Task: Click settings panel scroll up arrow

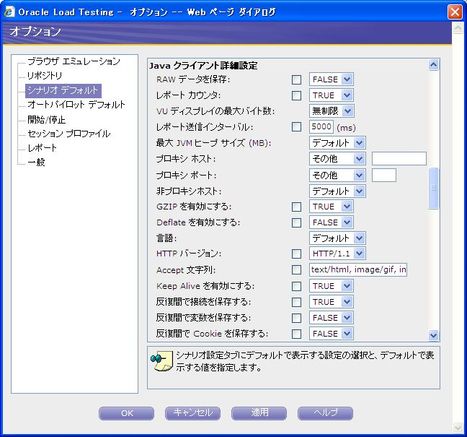Action: pos(433,65)
